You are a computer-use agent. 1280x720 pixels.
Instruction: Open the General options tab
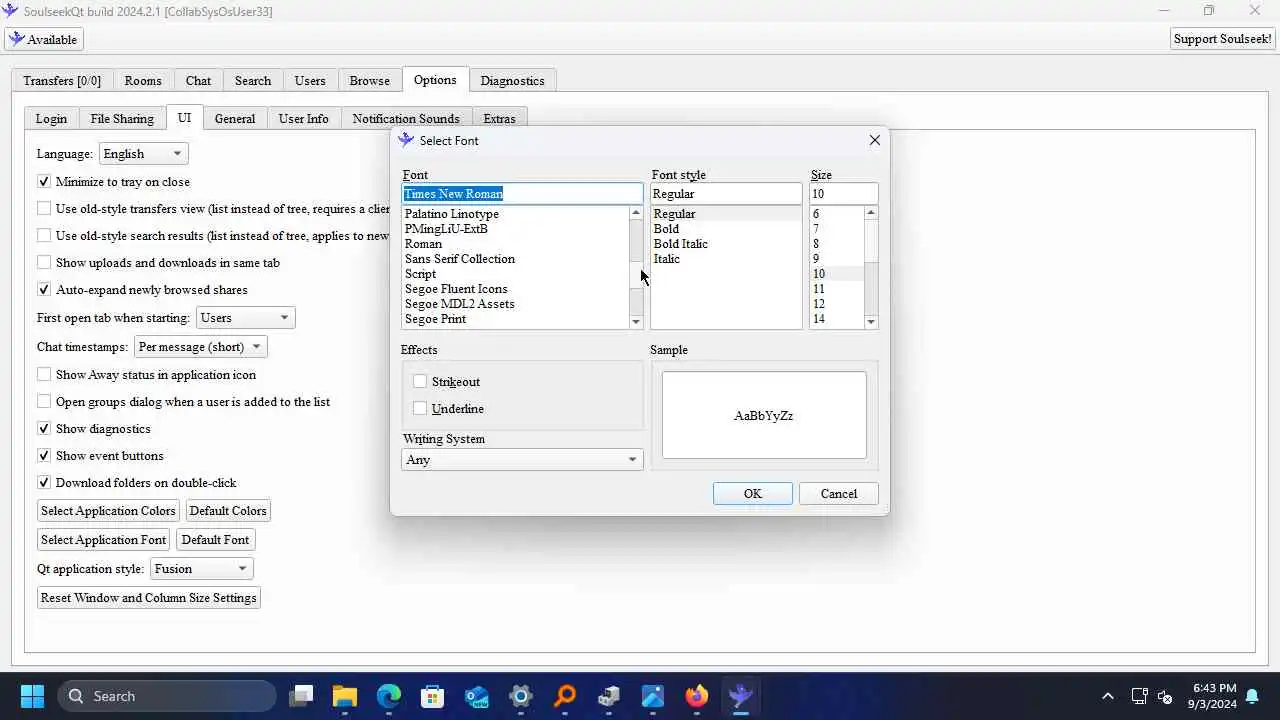point(235,119)
